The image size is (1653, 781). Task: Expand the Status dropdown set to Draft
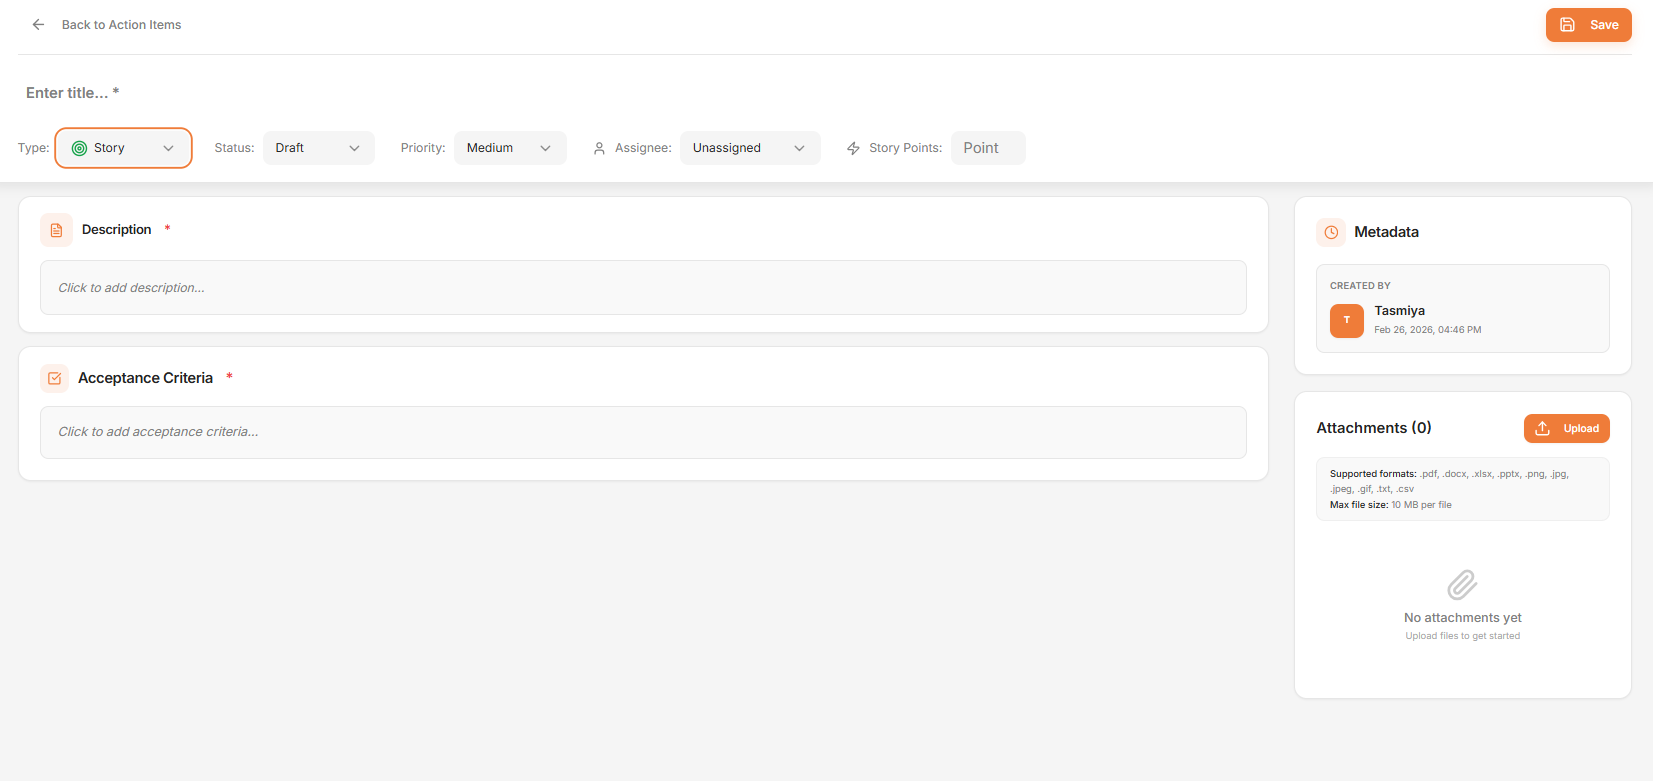tap(318, 148)
